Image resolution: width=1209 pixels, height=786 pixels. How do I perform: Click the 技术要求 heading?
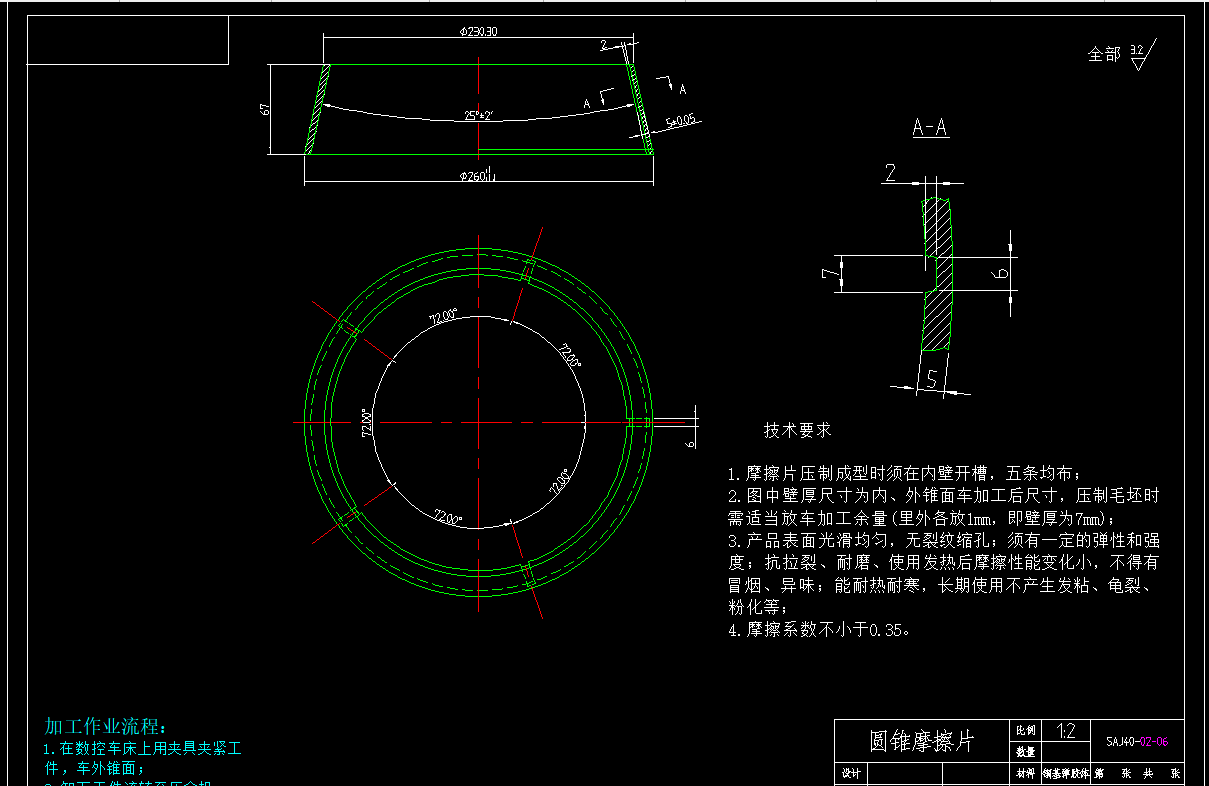pyautogui.click(x=798, y=430)
